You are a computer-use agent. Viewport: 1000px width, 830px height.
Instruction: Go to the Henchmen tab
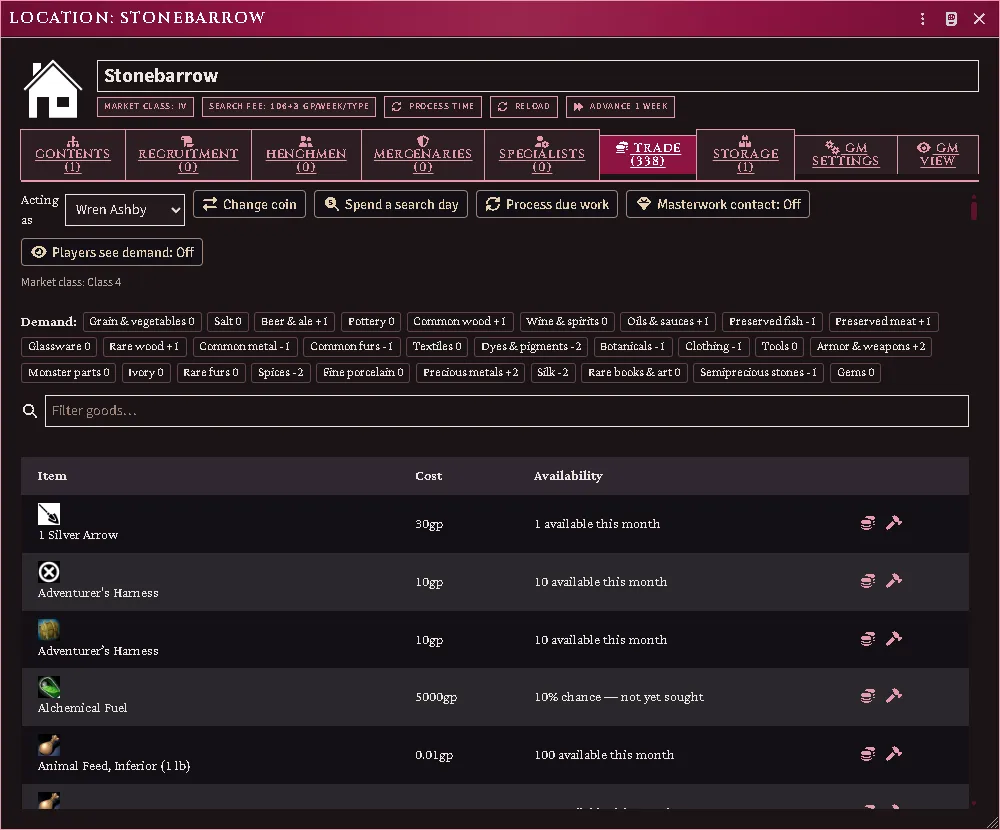(306, 155)
